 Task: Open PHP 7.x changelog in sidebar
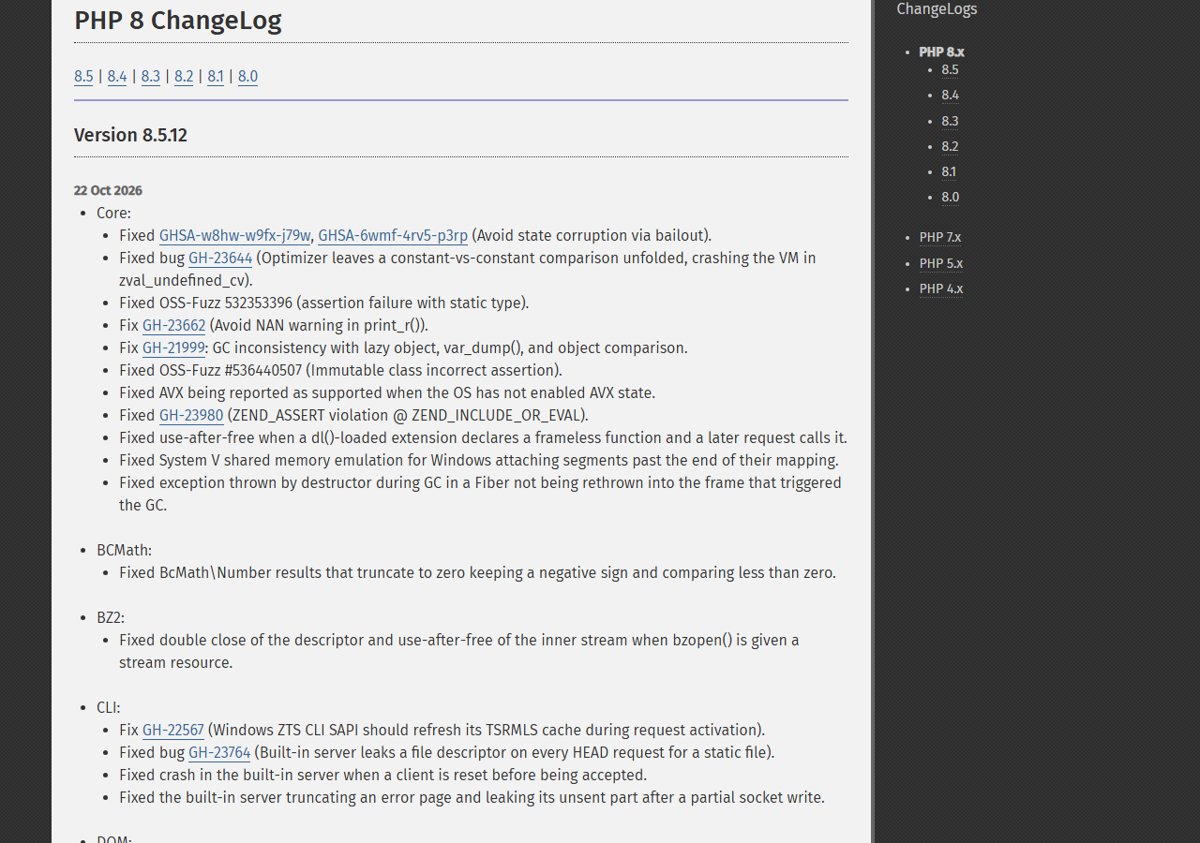[x=940, y=237]
